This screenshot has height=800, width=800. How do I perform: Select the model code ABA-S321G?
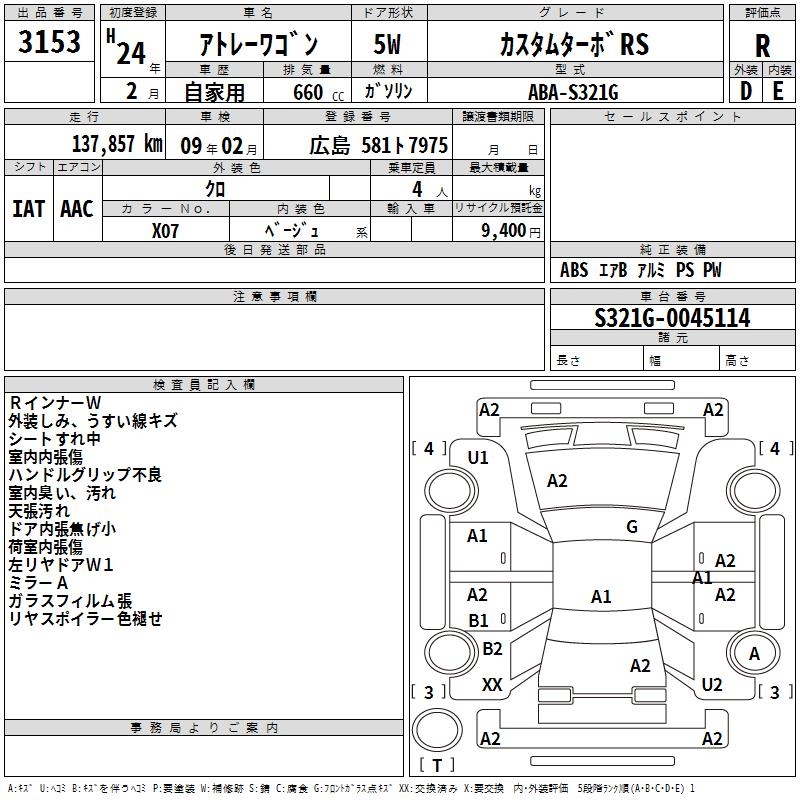[573, 92]
